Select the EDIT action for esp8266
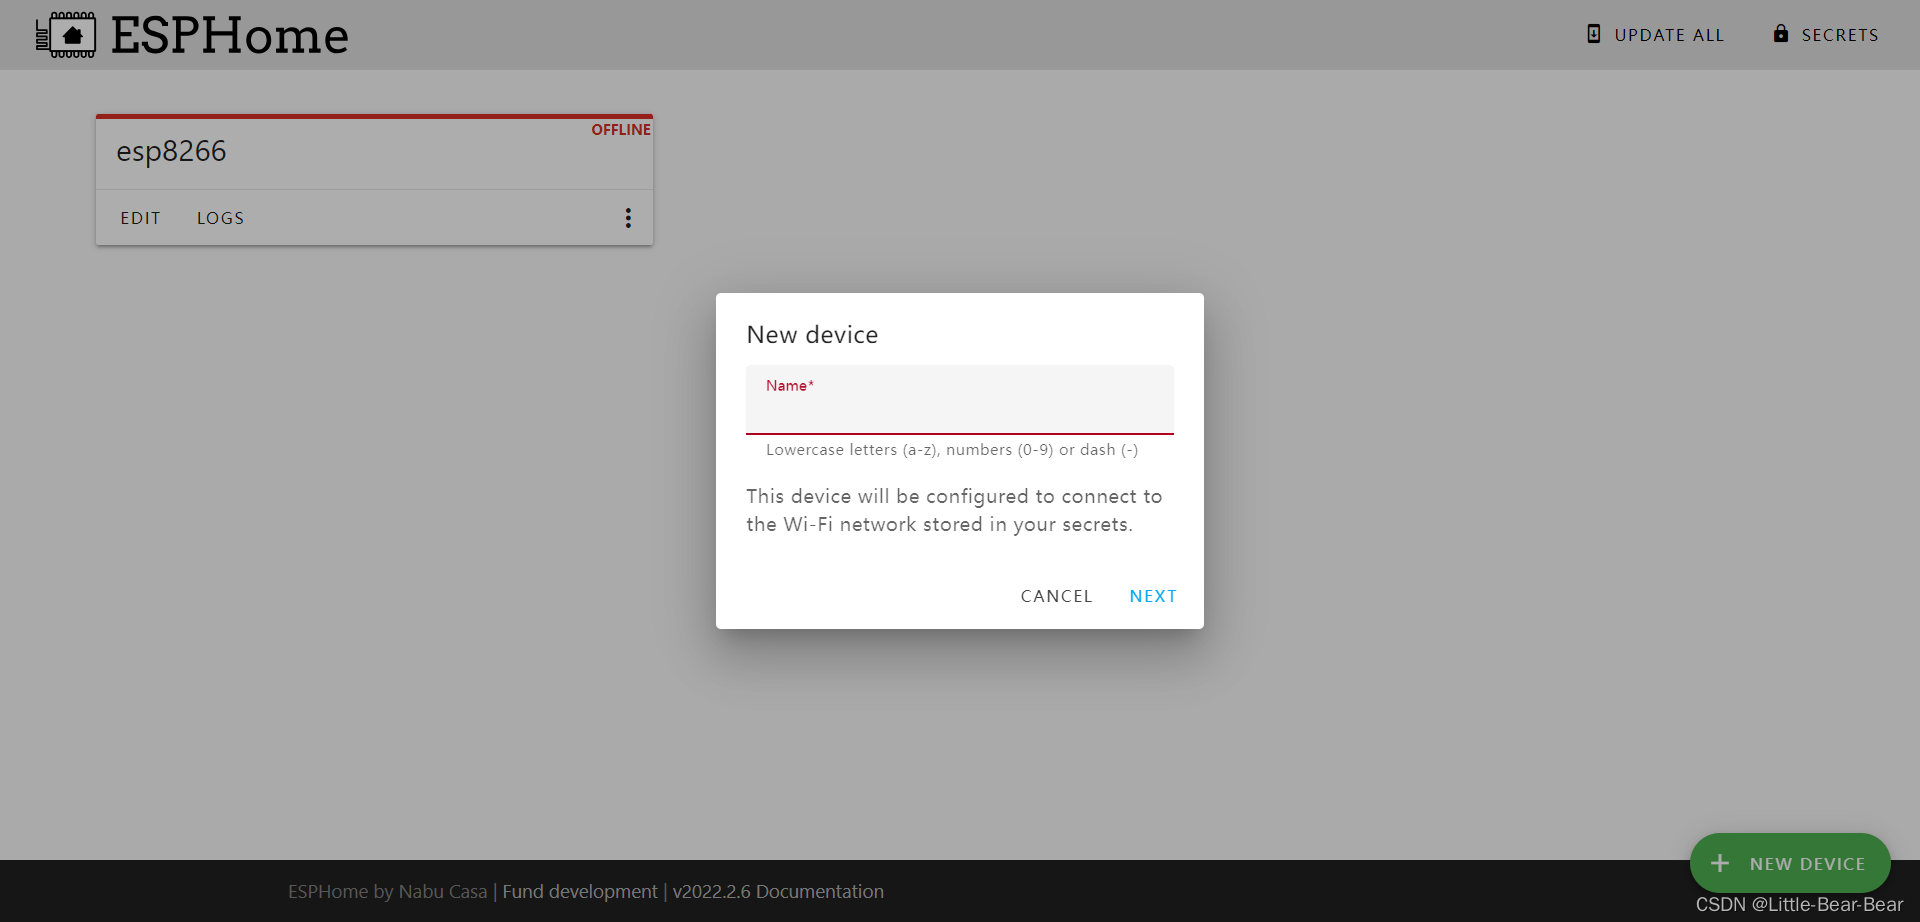The height and width of the screenshot is (922, 1920). [x=139, y=217]
